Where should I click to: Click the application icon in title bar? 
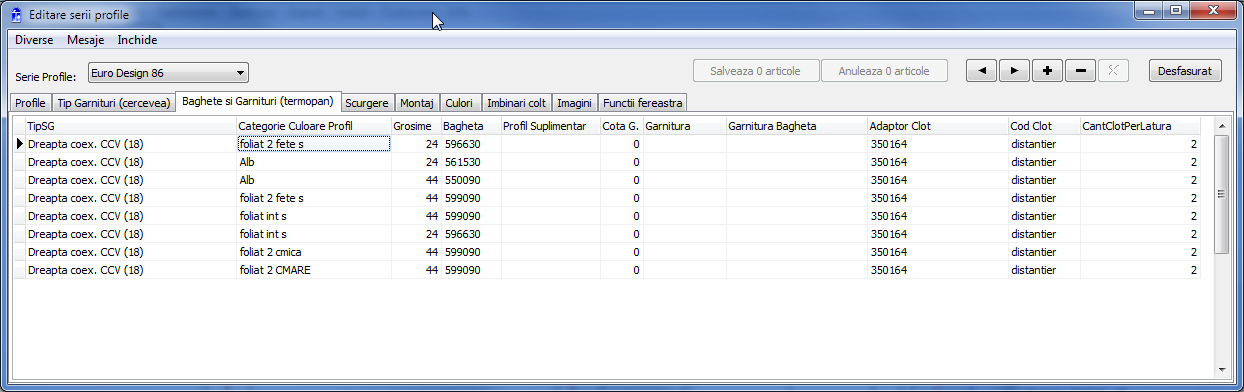click(x=15, y=15)
